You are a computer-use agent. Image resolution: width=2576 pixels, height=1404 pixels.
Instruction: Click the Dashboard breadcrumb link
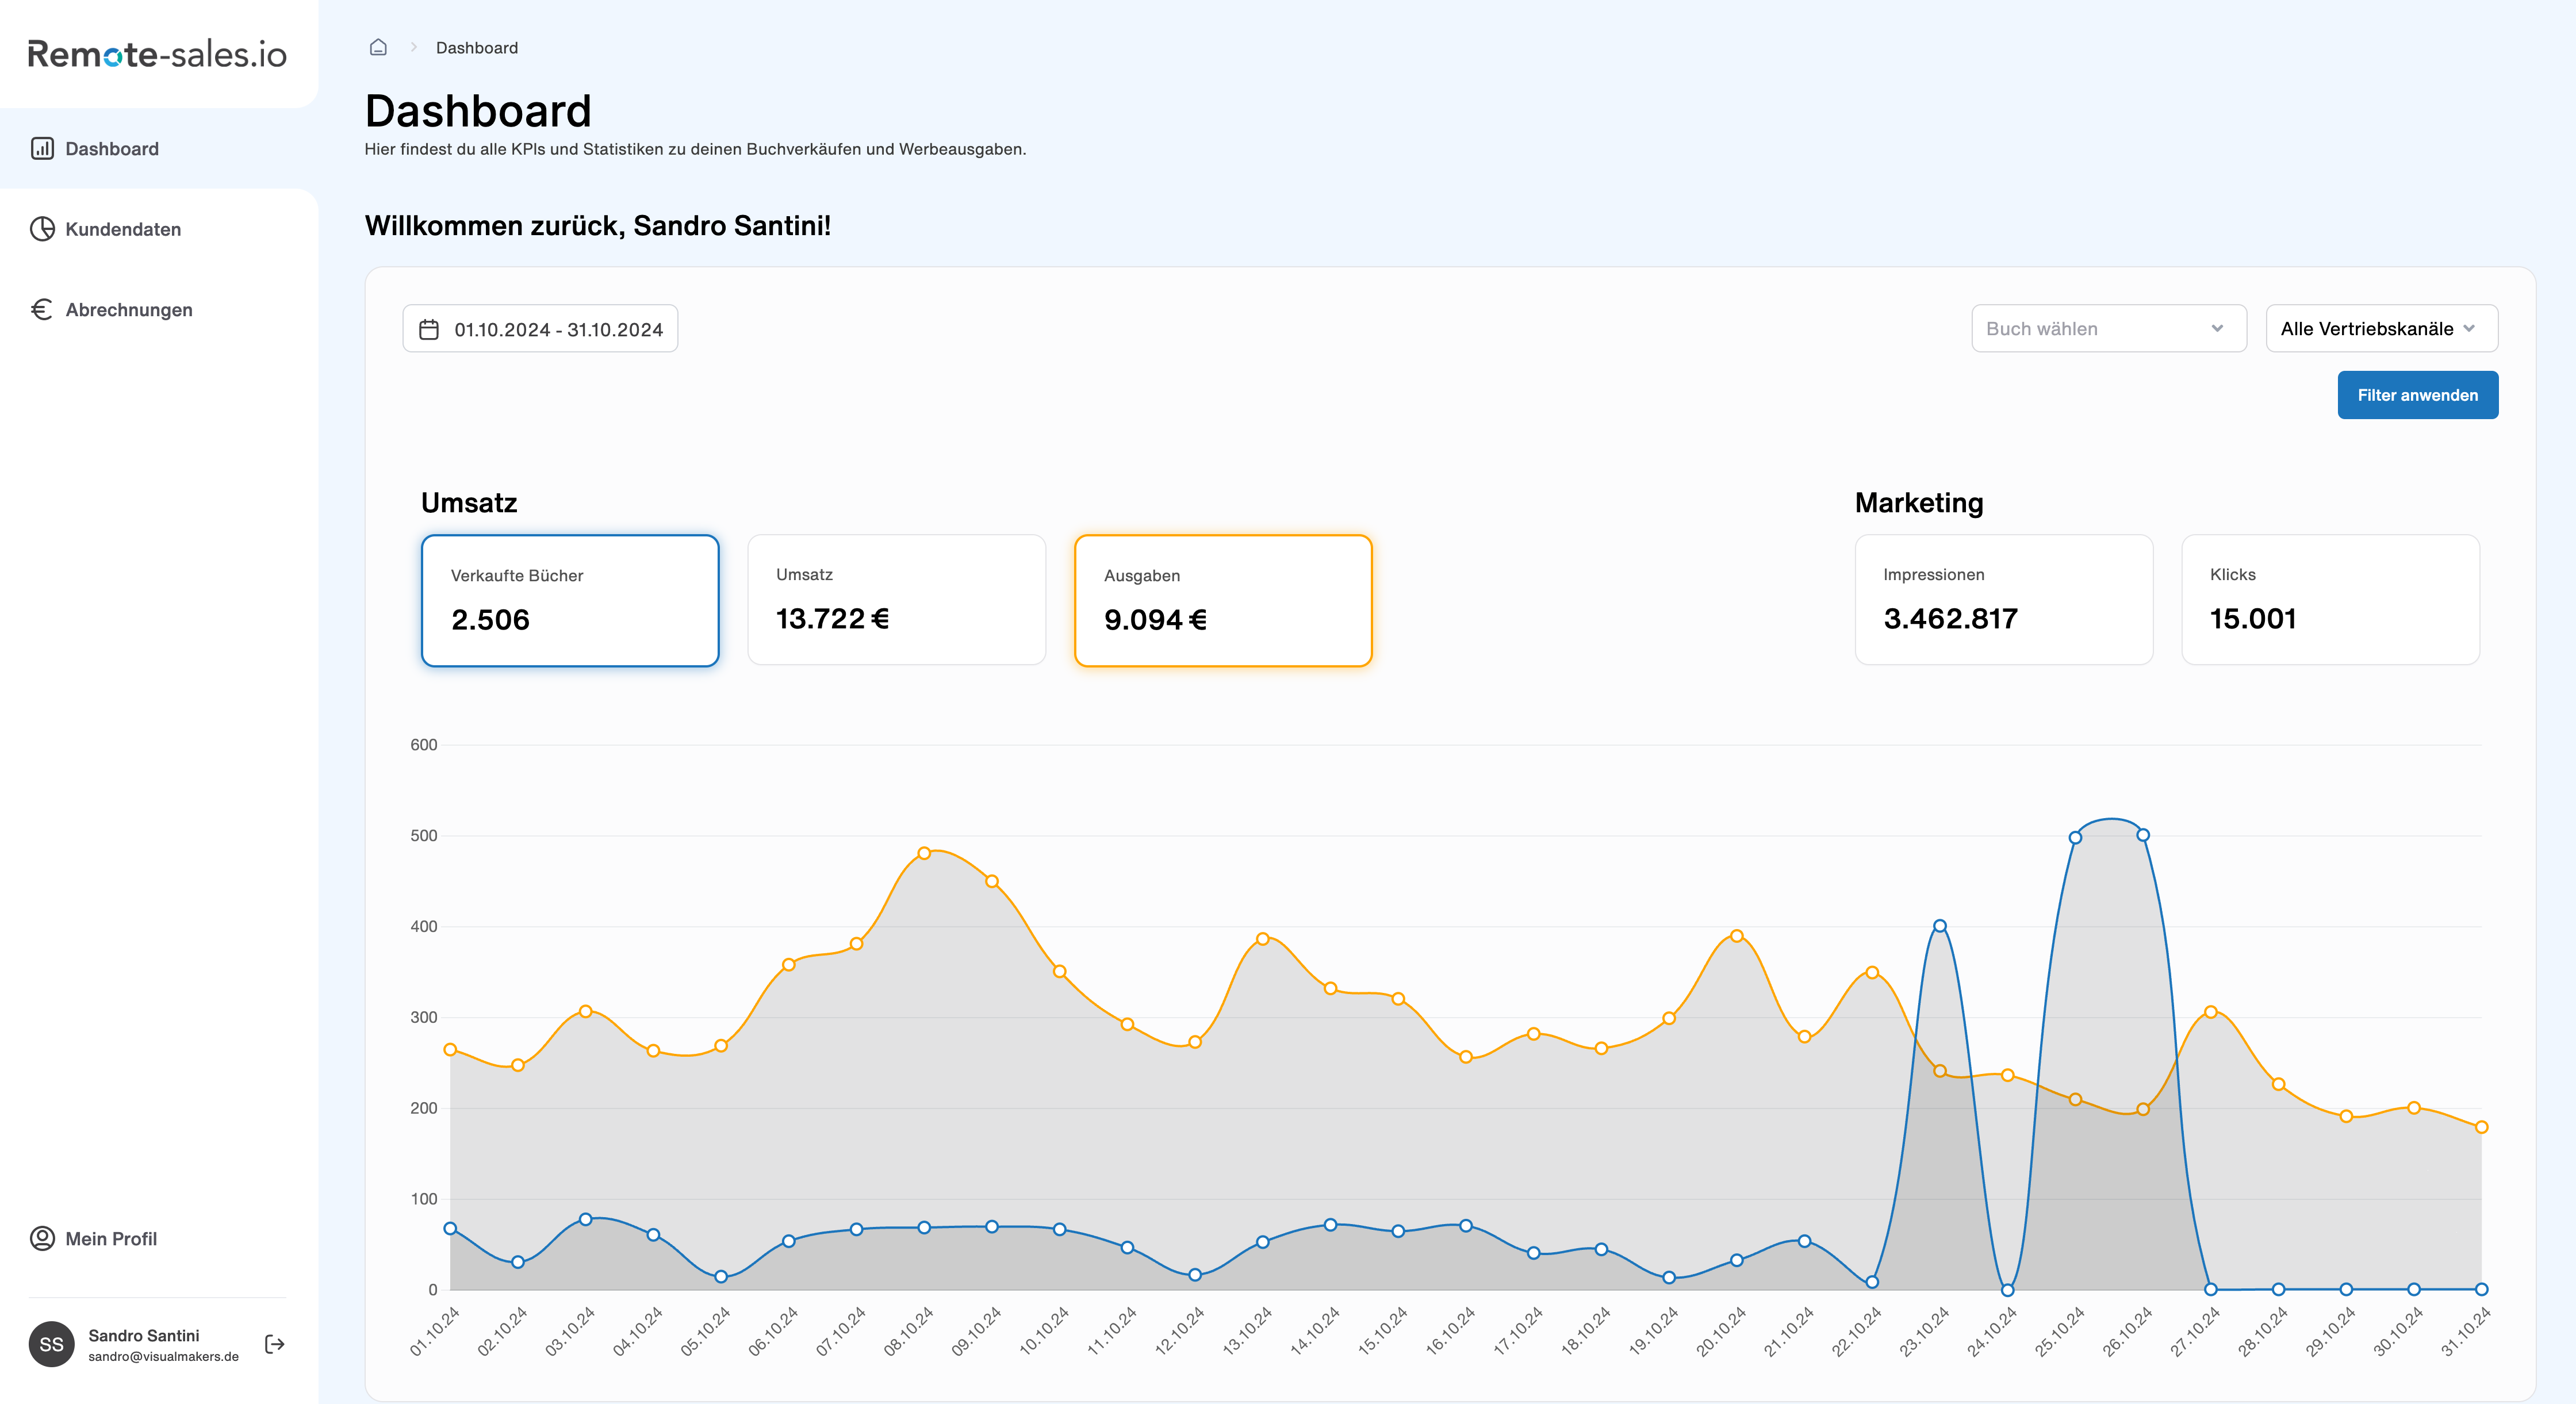(477, 48)
